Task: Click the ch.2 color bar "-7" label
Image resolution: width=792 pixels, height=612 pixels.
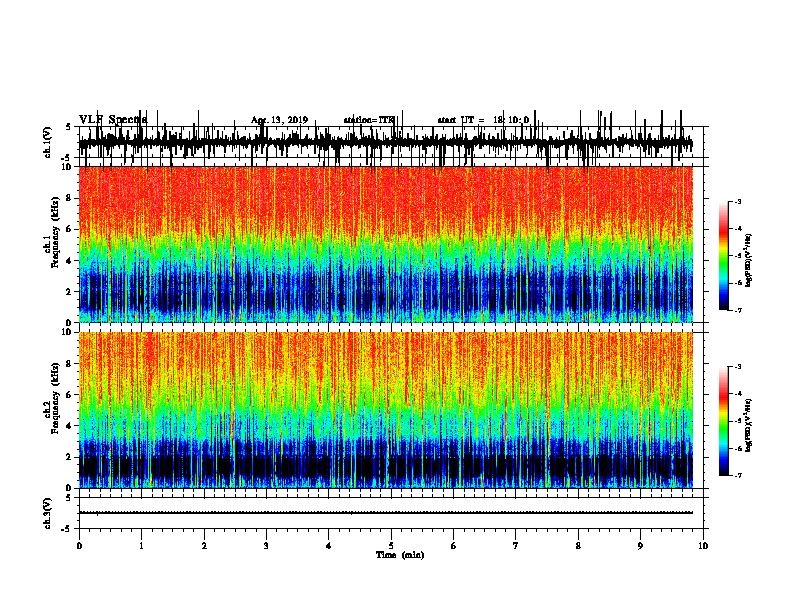Action: coord(738,476)
